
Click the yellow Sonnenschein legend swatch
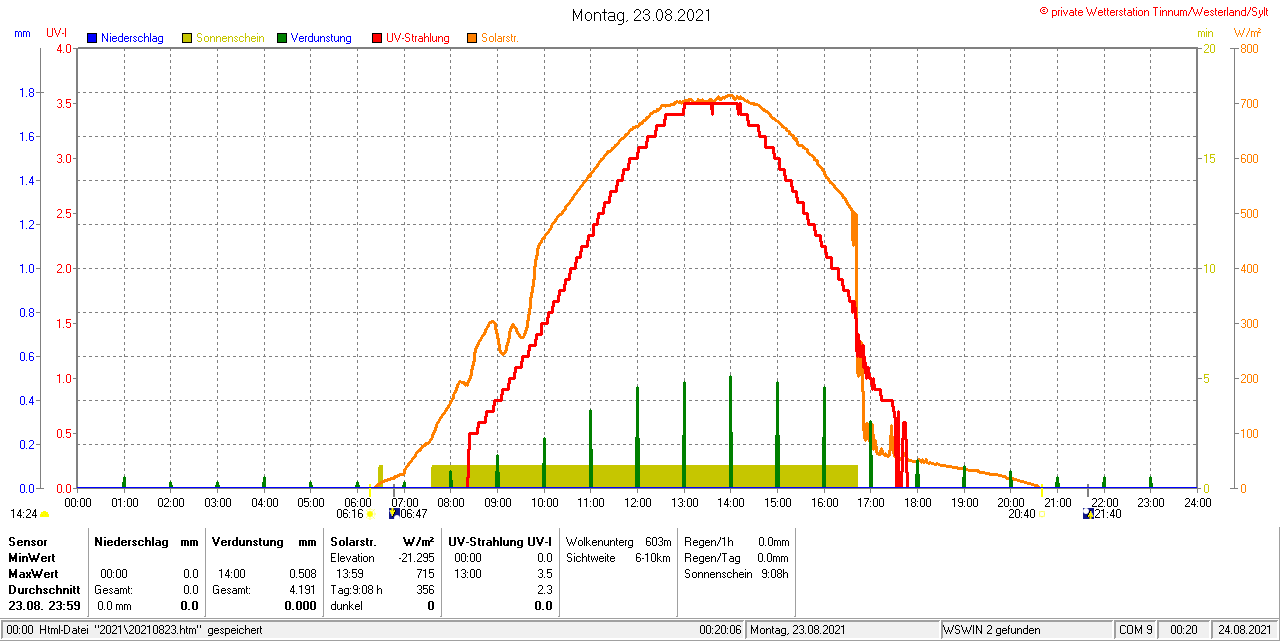tap(187, 38)
